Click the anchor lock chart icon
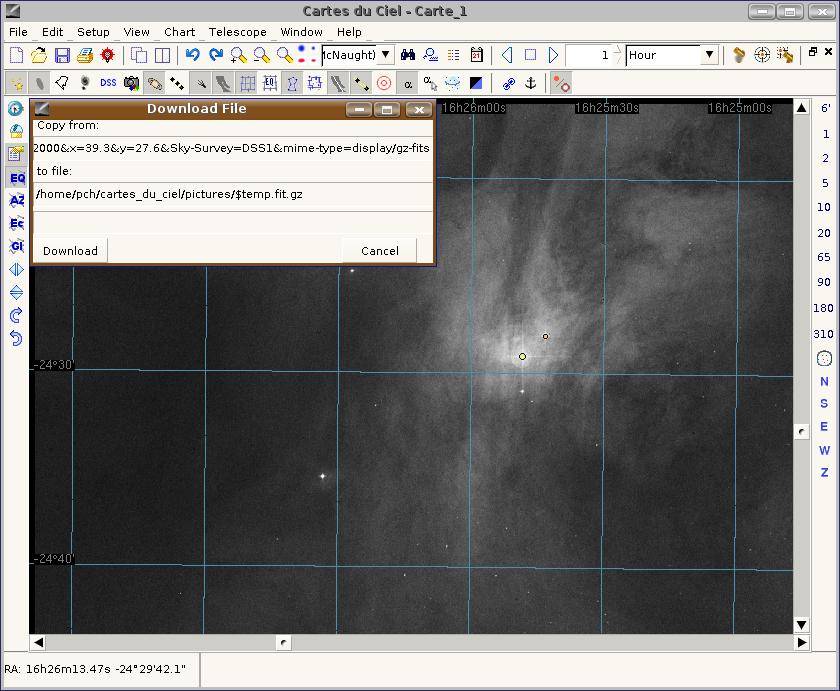840x691 pixels. coord(530,82)
